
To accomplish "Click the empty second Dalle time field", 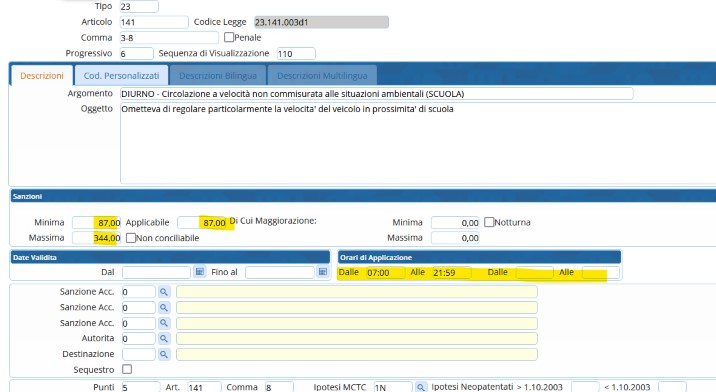I will click(x=534, y=273).
